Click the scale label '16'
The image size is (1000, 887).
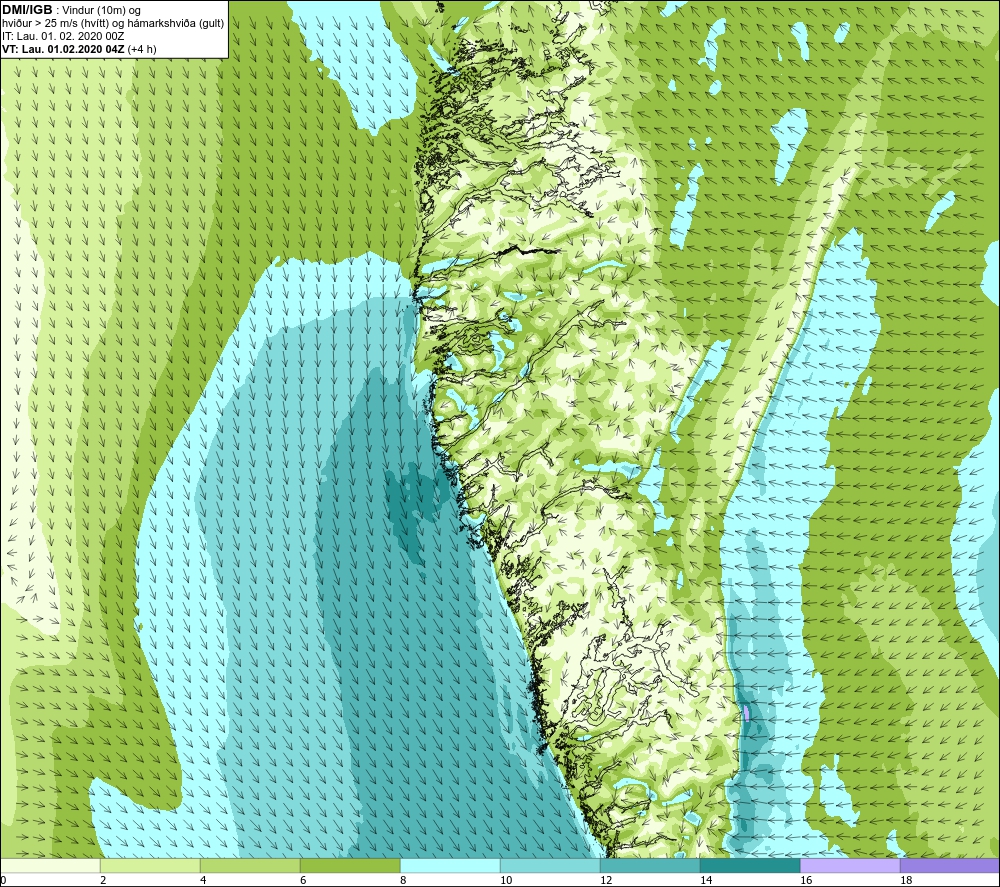click(806, 880)
